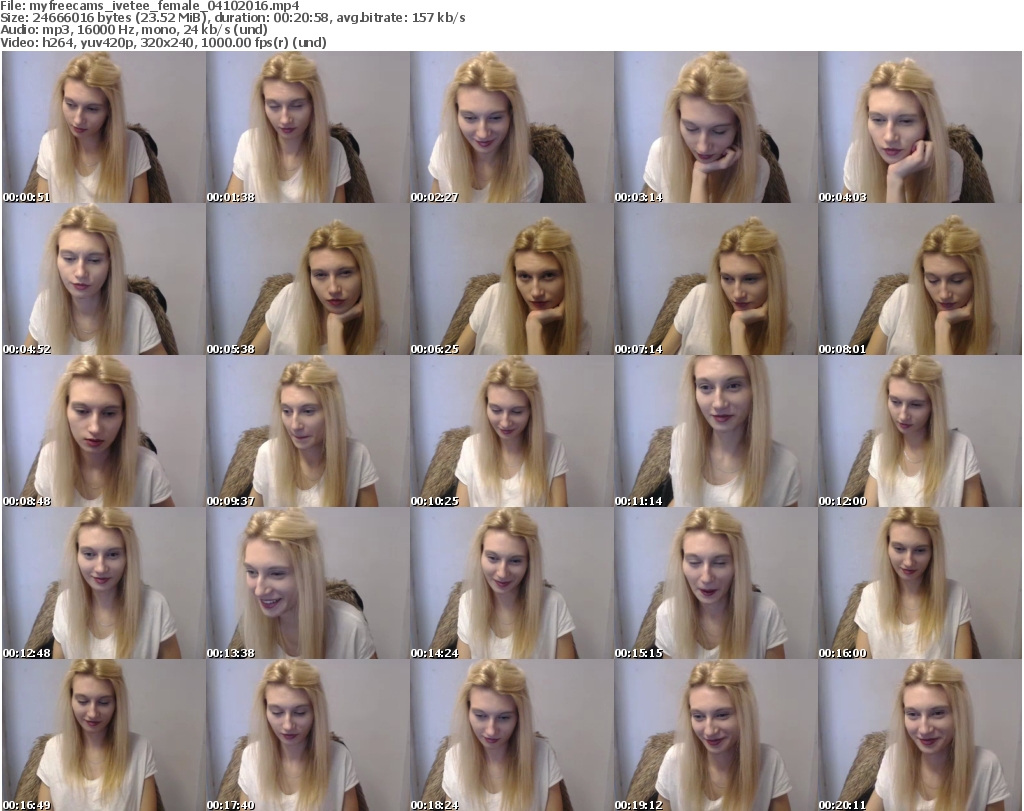Select the thumbnail stamped 00:13:38
This screenshot has height=811, width=1024.
click(x=308, y=582)
